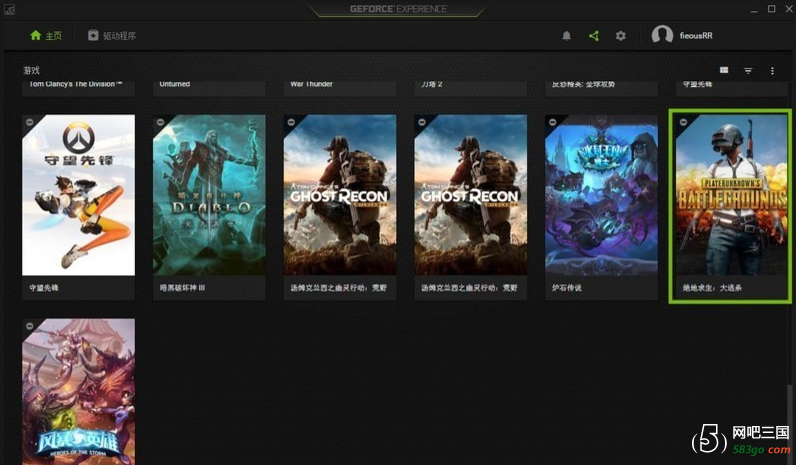The width and height of the screenshot is (796, 465).
Task: Click the Tom Clancy's The Division label
Action: coord(75,85)
